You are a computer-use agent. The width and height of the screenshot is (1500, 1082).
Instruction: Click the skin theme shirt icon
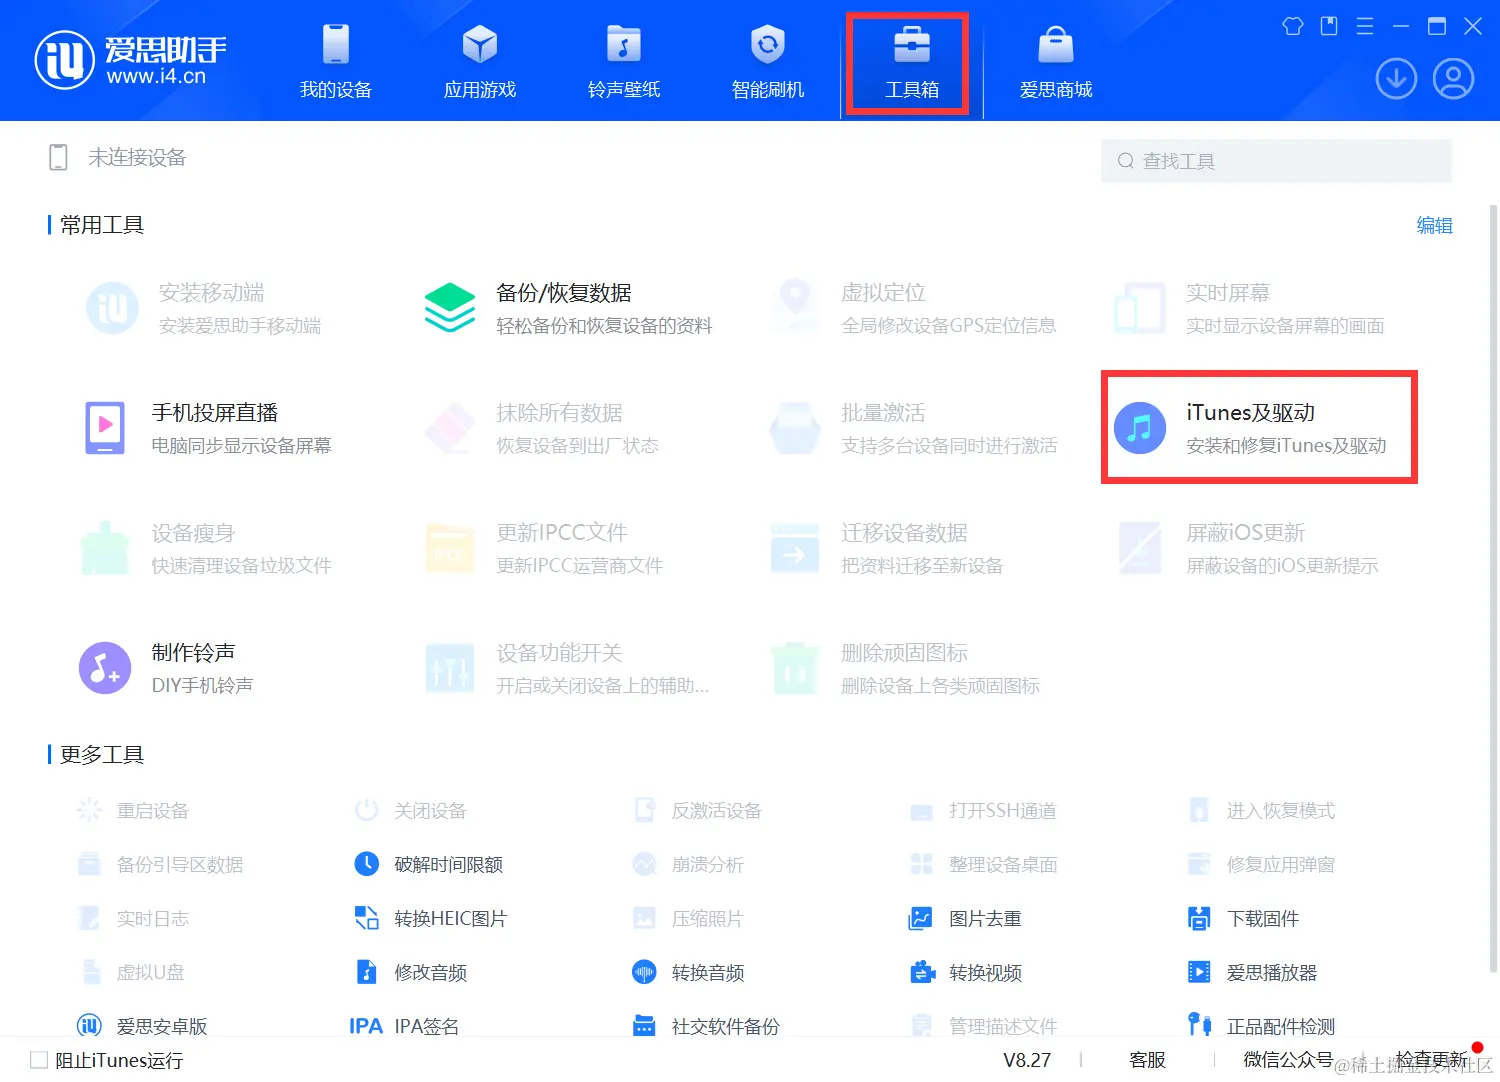coord(1293,26)
